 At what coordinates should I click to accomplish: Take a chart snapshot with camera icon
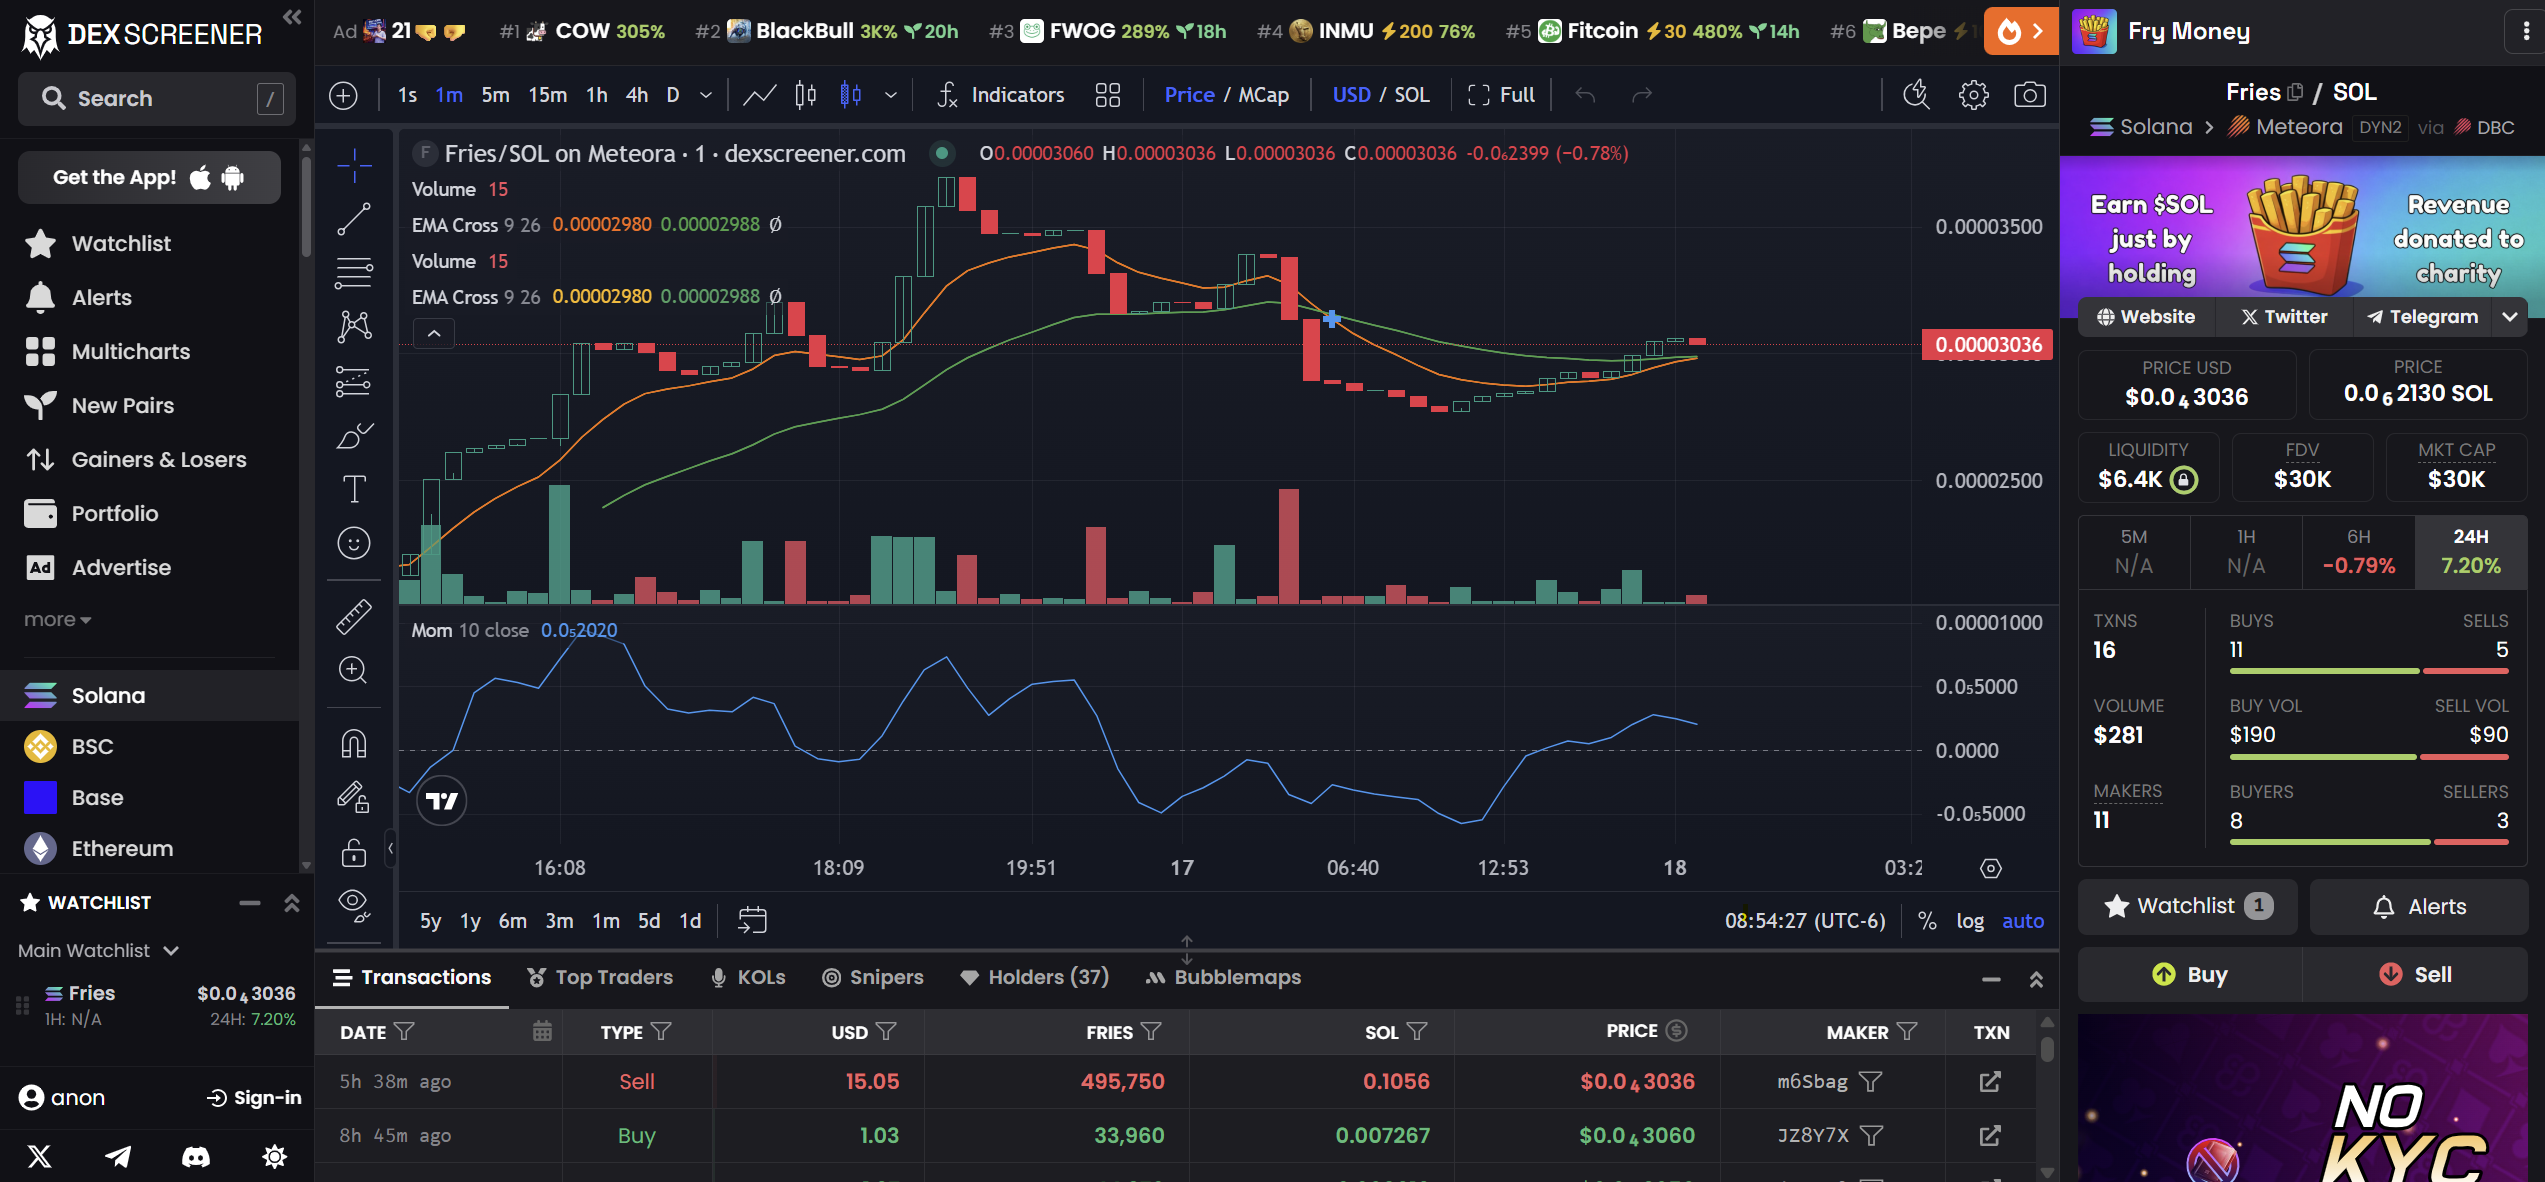[2029, 95]
